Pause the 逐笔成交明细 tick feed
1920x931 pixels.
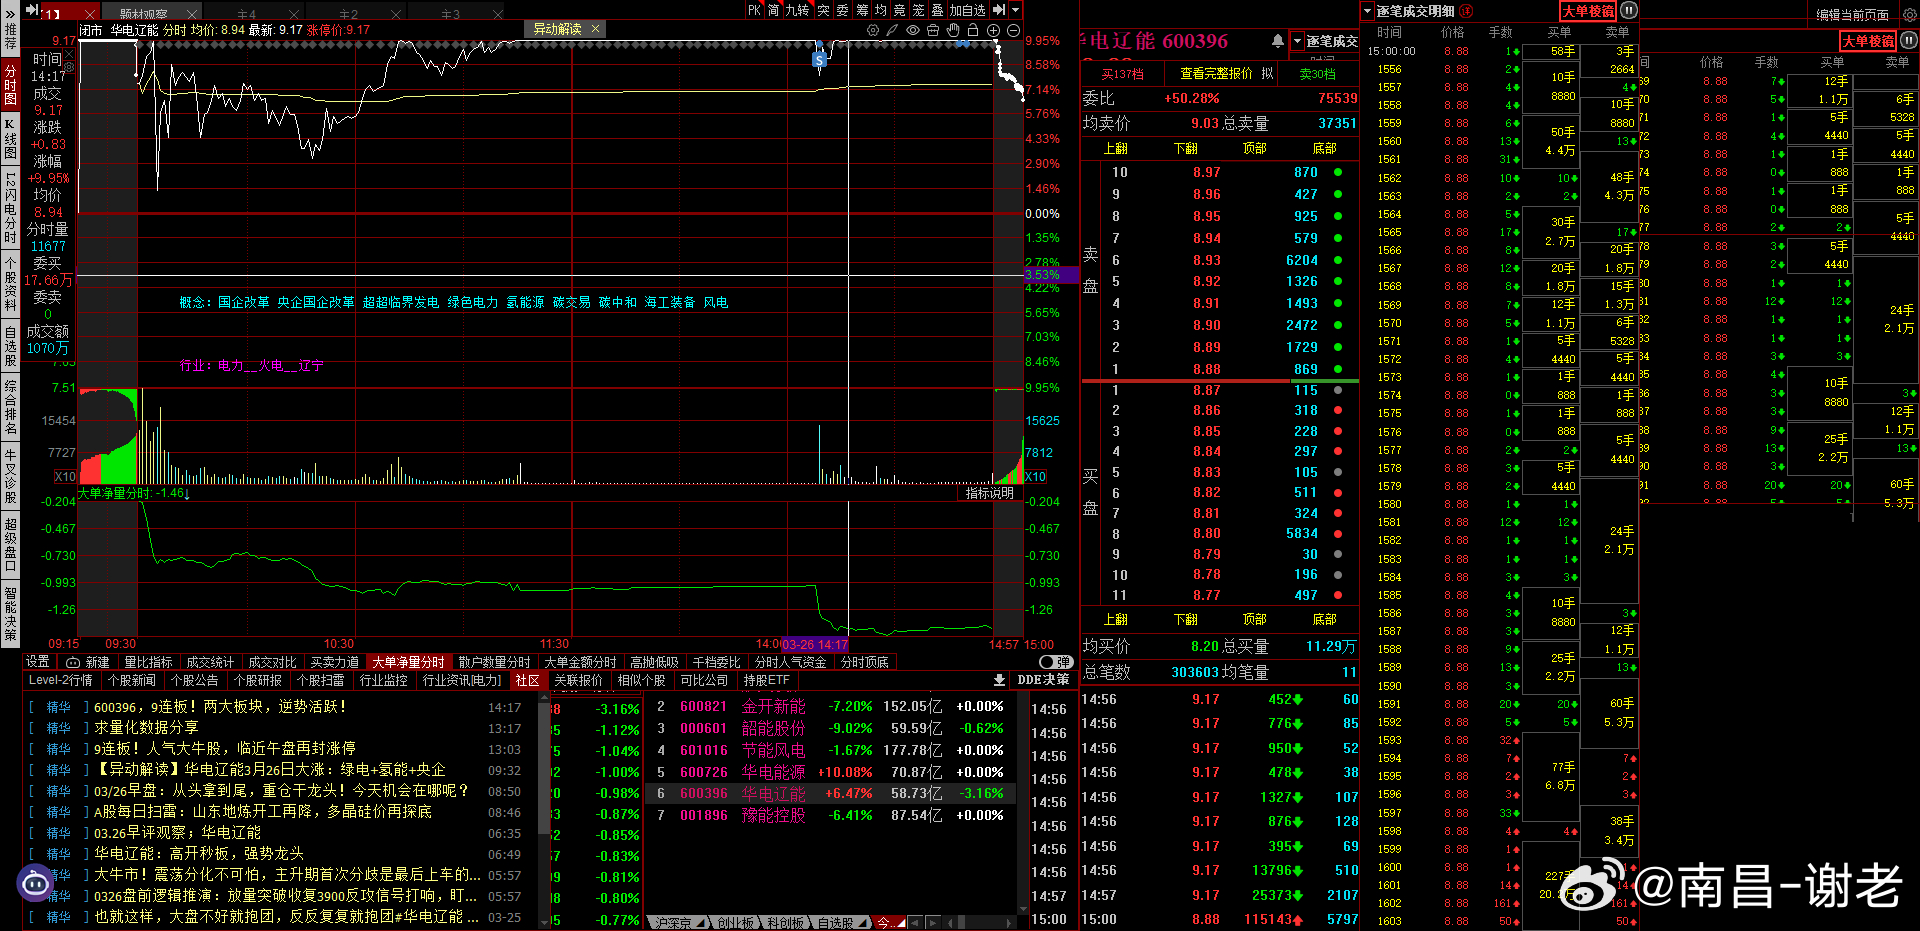click(x=1629, y=11)
